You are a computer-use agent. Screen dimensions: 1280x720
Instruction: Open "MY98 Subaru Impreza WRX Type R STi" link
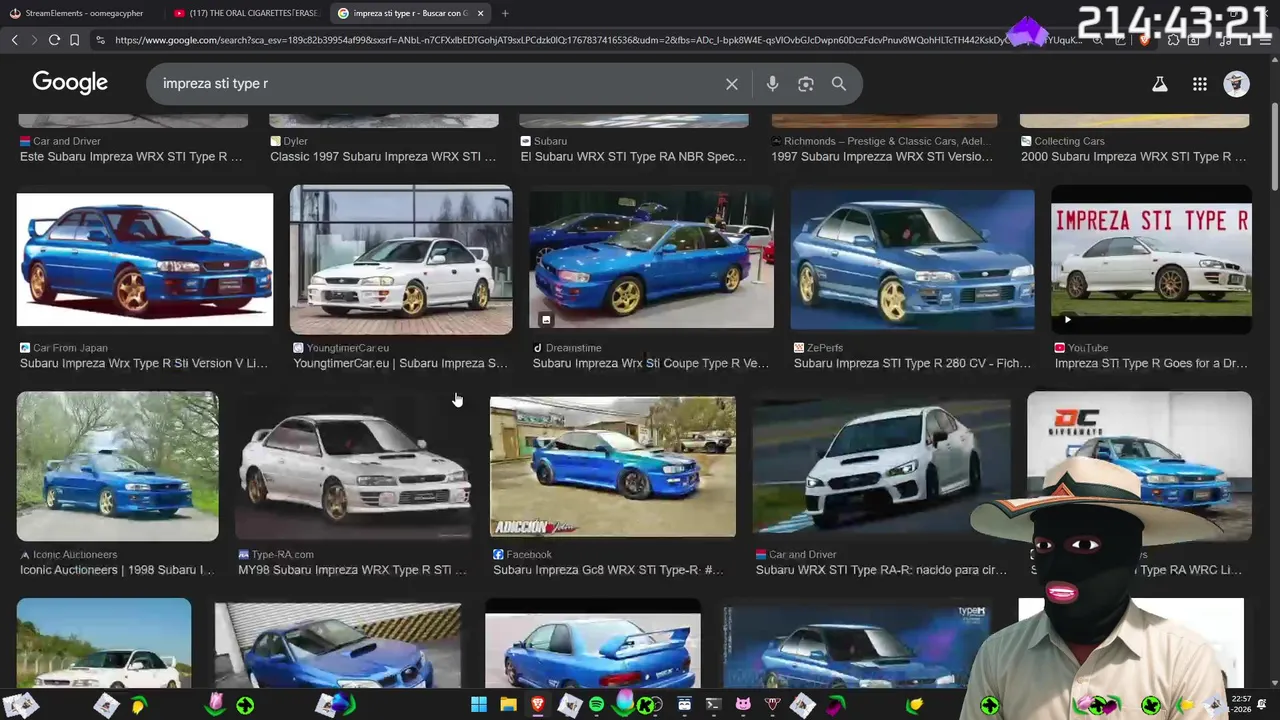tap(352, 570)
